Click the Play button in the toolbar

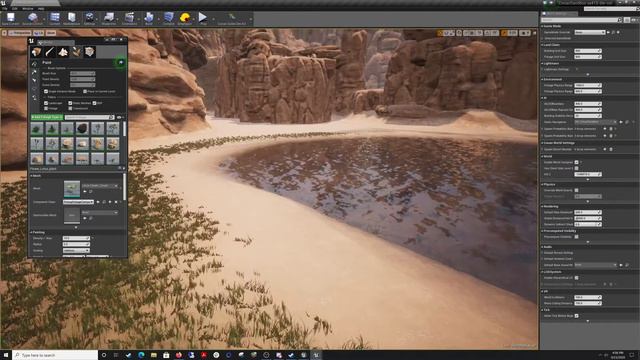click(203, 18)
